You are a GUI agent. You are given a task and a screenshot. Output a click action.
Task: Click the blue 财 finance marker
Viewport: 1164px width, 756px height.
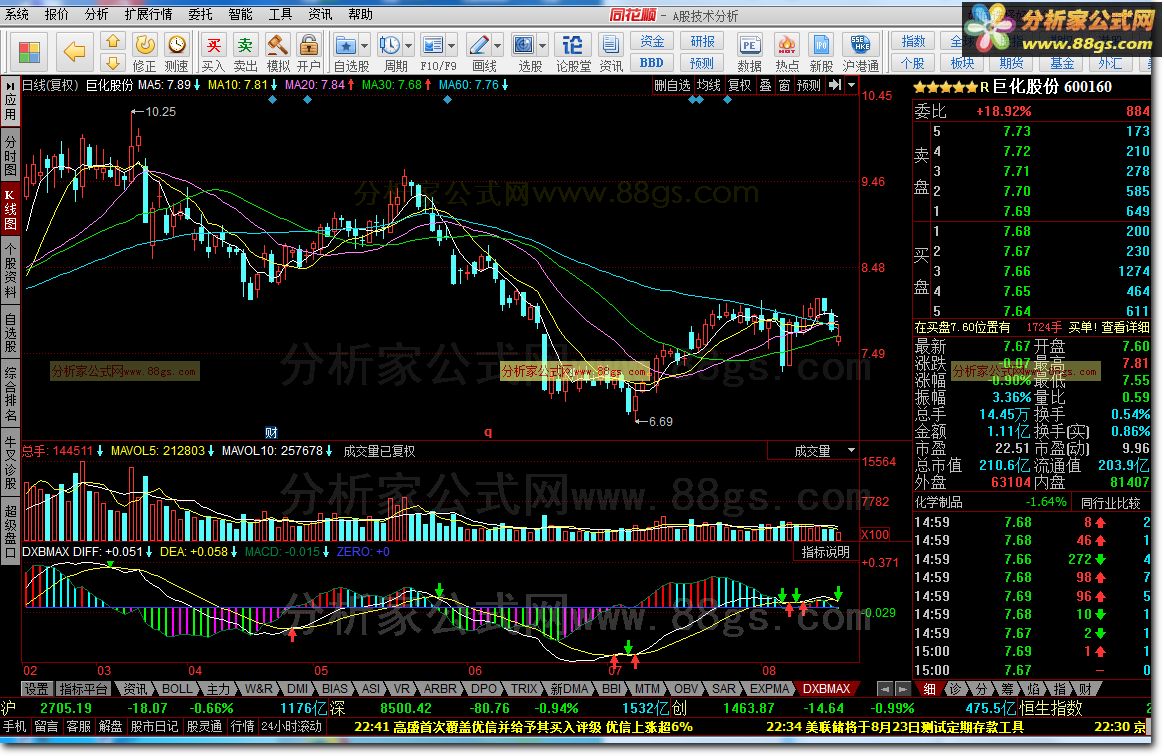[271, 433]
